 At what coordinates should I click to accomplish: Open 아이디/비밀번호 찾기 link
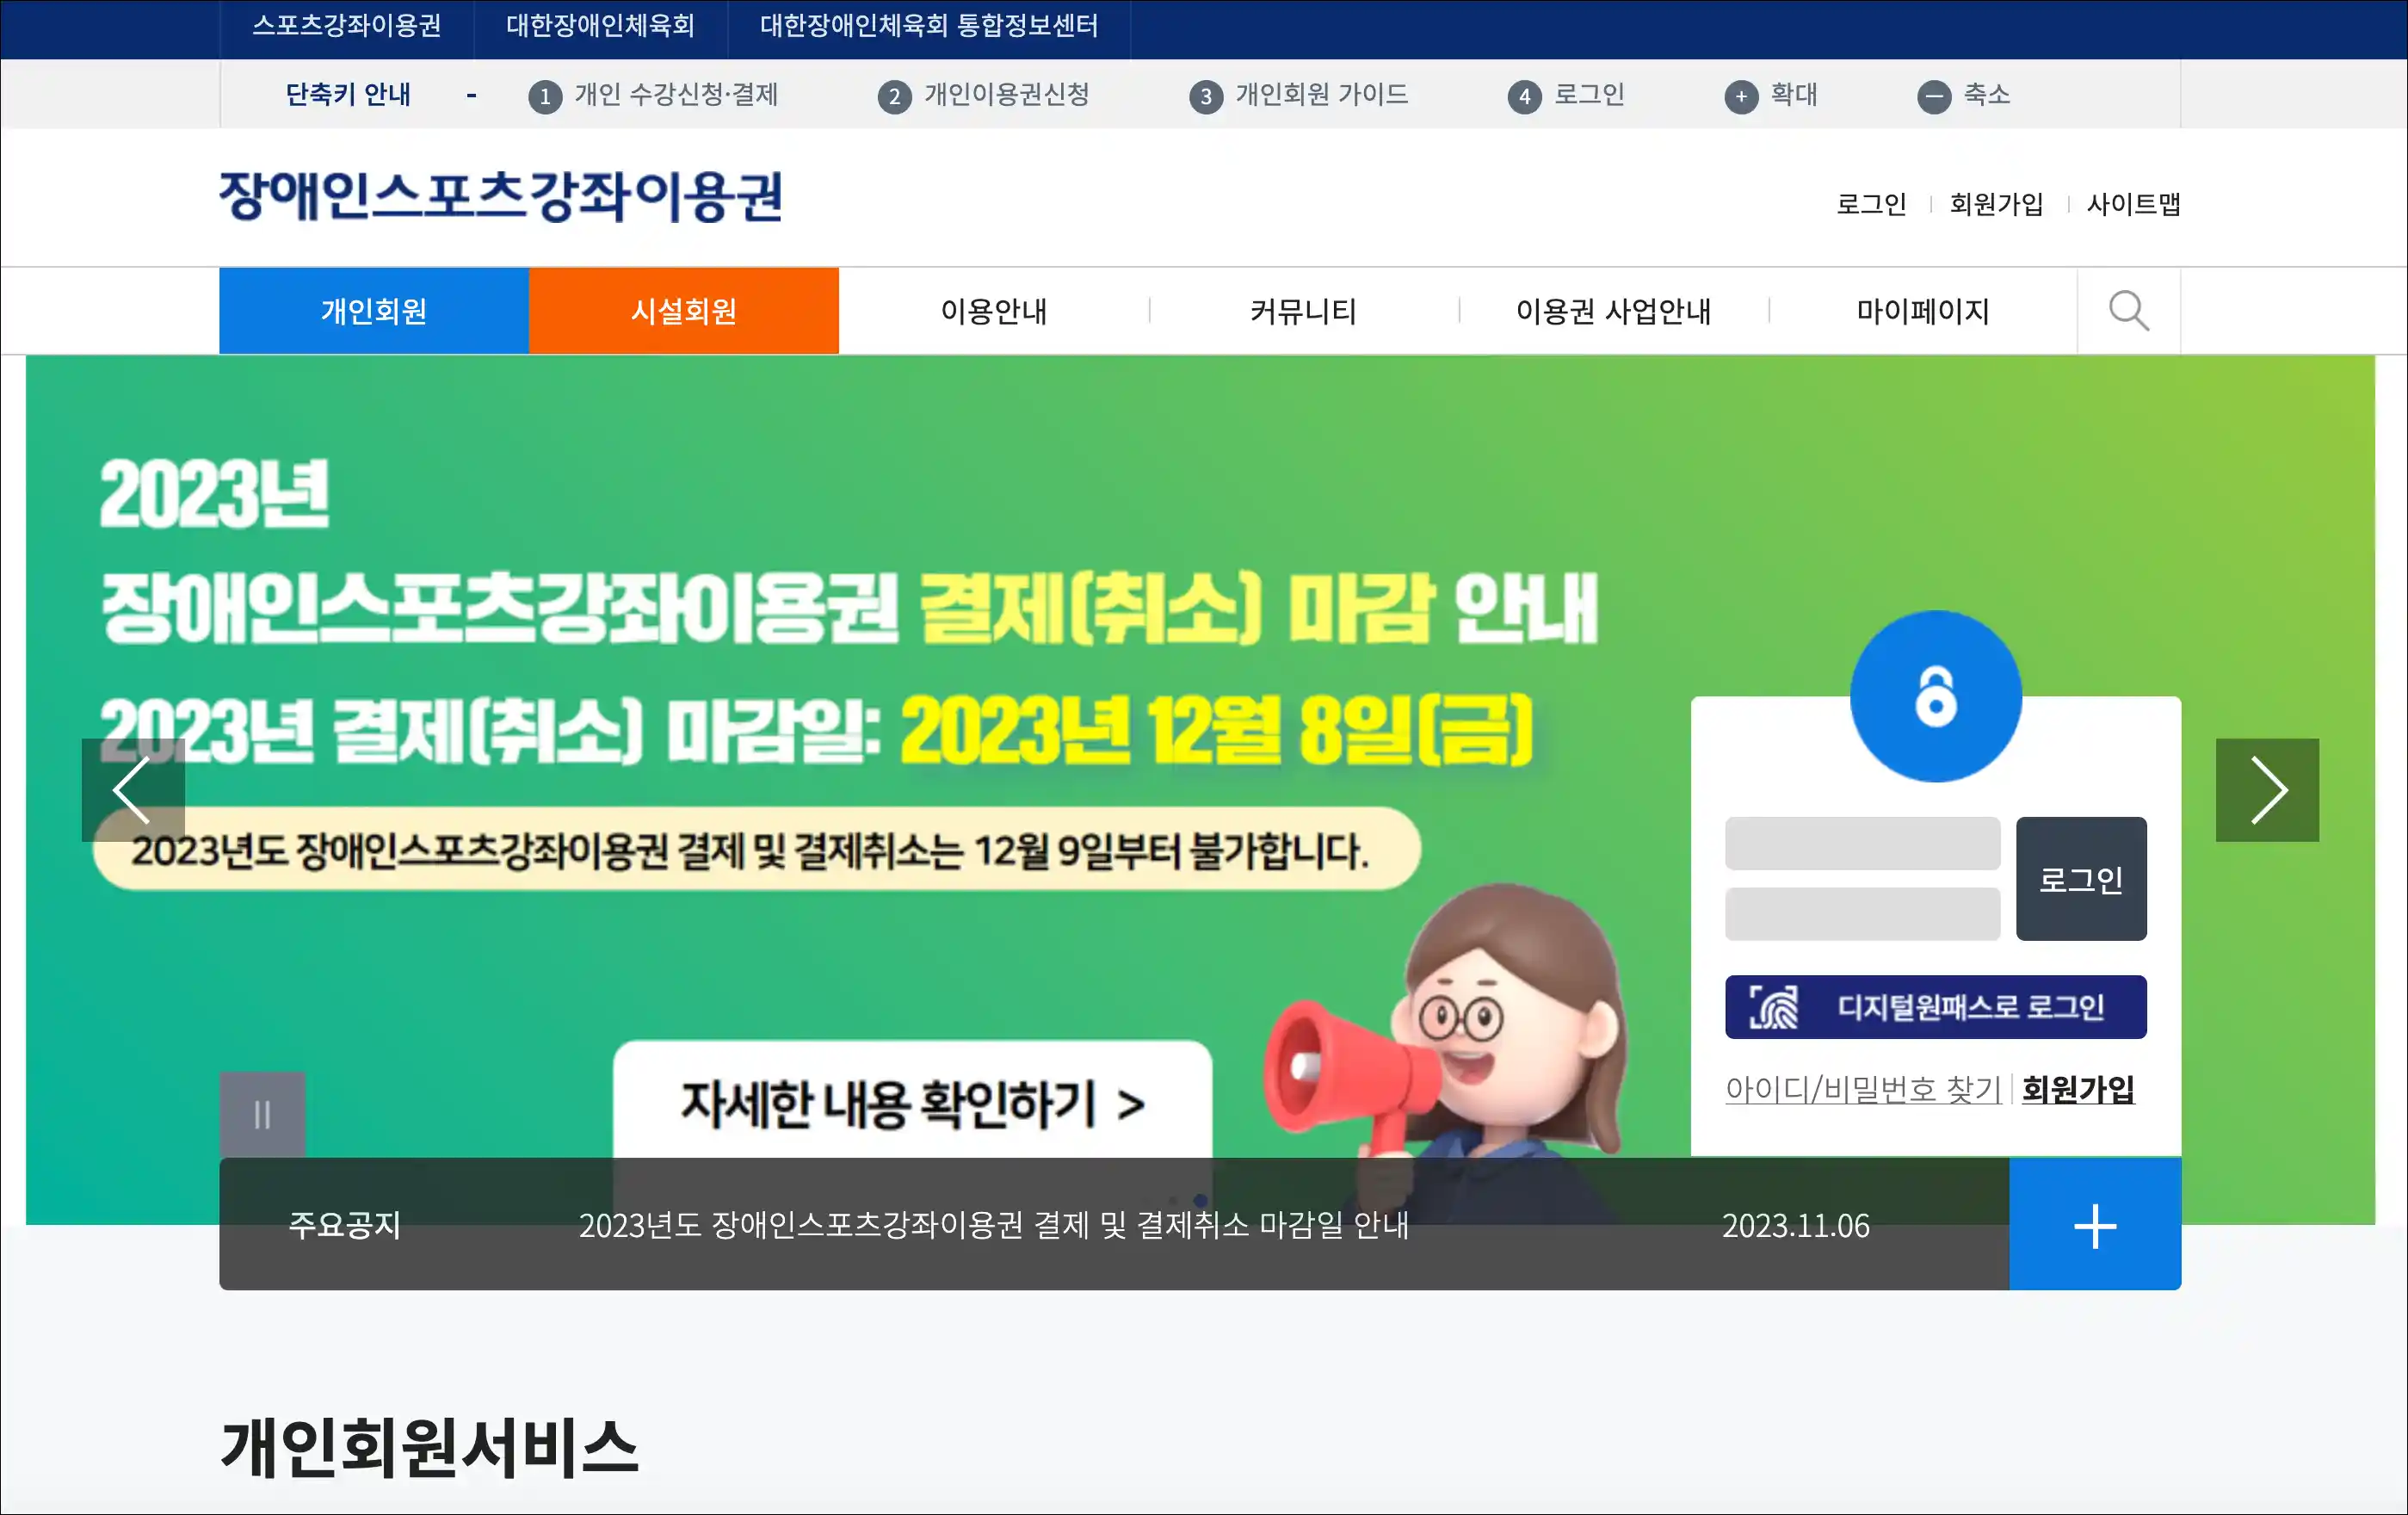1863,1088
